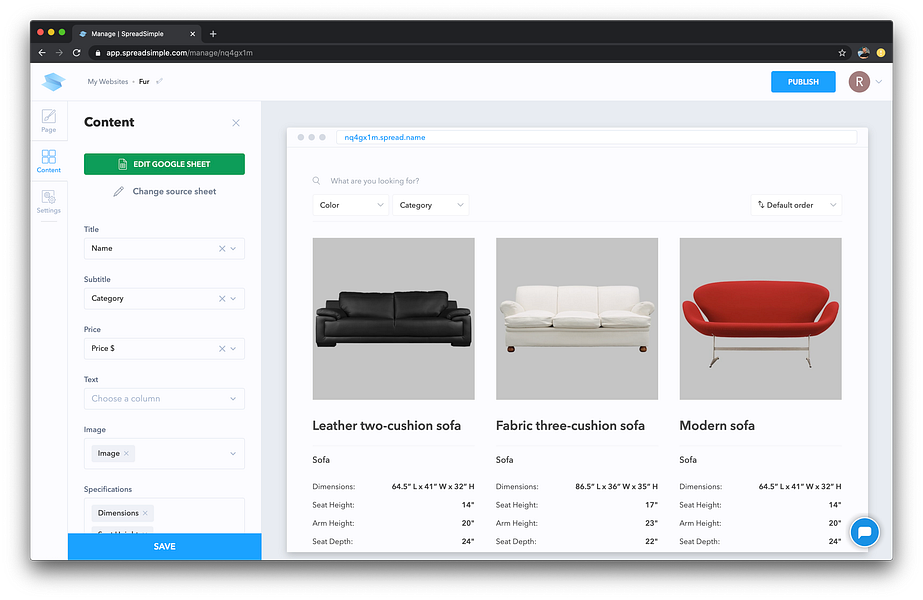Open the chat support bubble

(864, 532)
